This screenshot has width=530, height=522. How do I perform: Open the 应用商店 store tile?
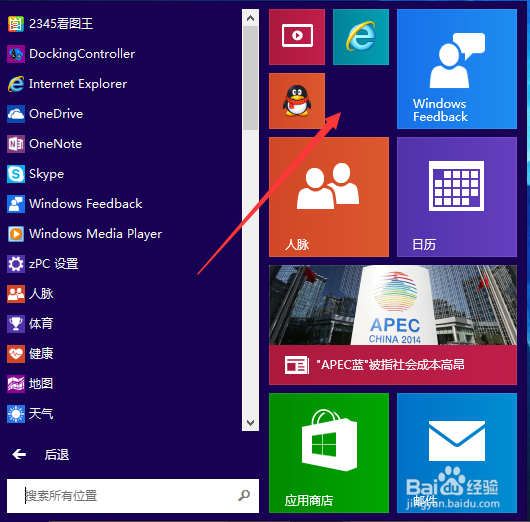[x=329, y=453]
